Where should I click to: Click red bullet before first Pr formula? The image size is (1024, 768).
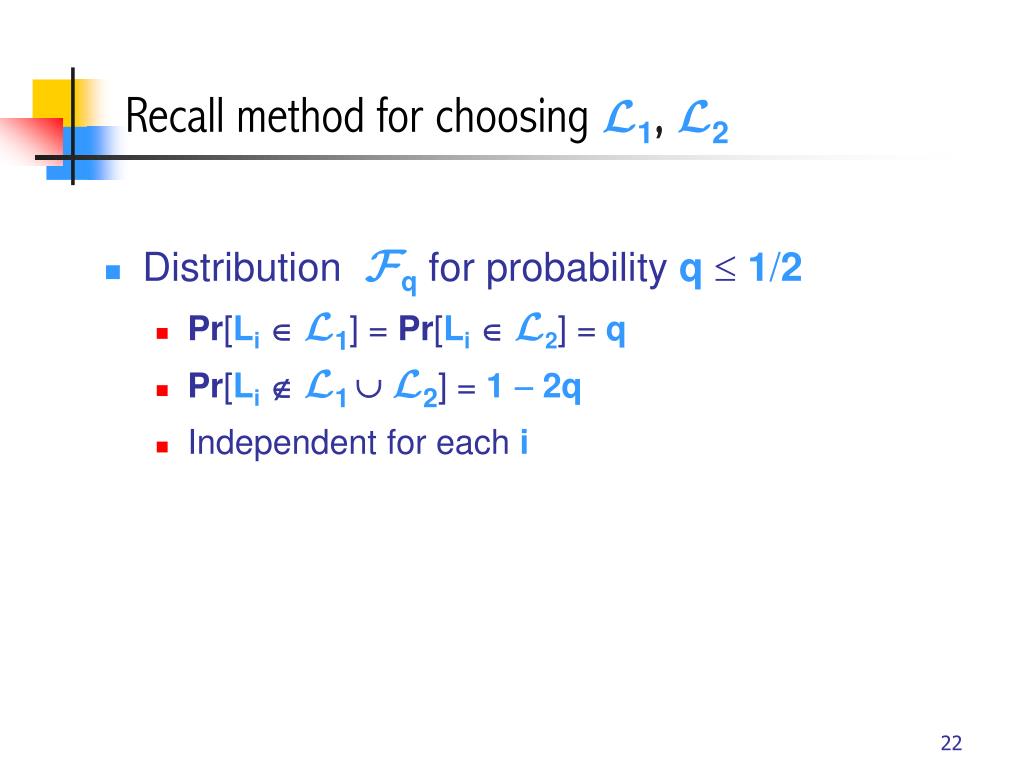(163, 334)
